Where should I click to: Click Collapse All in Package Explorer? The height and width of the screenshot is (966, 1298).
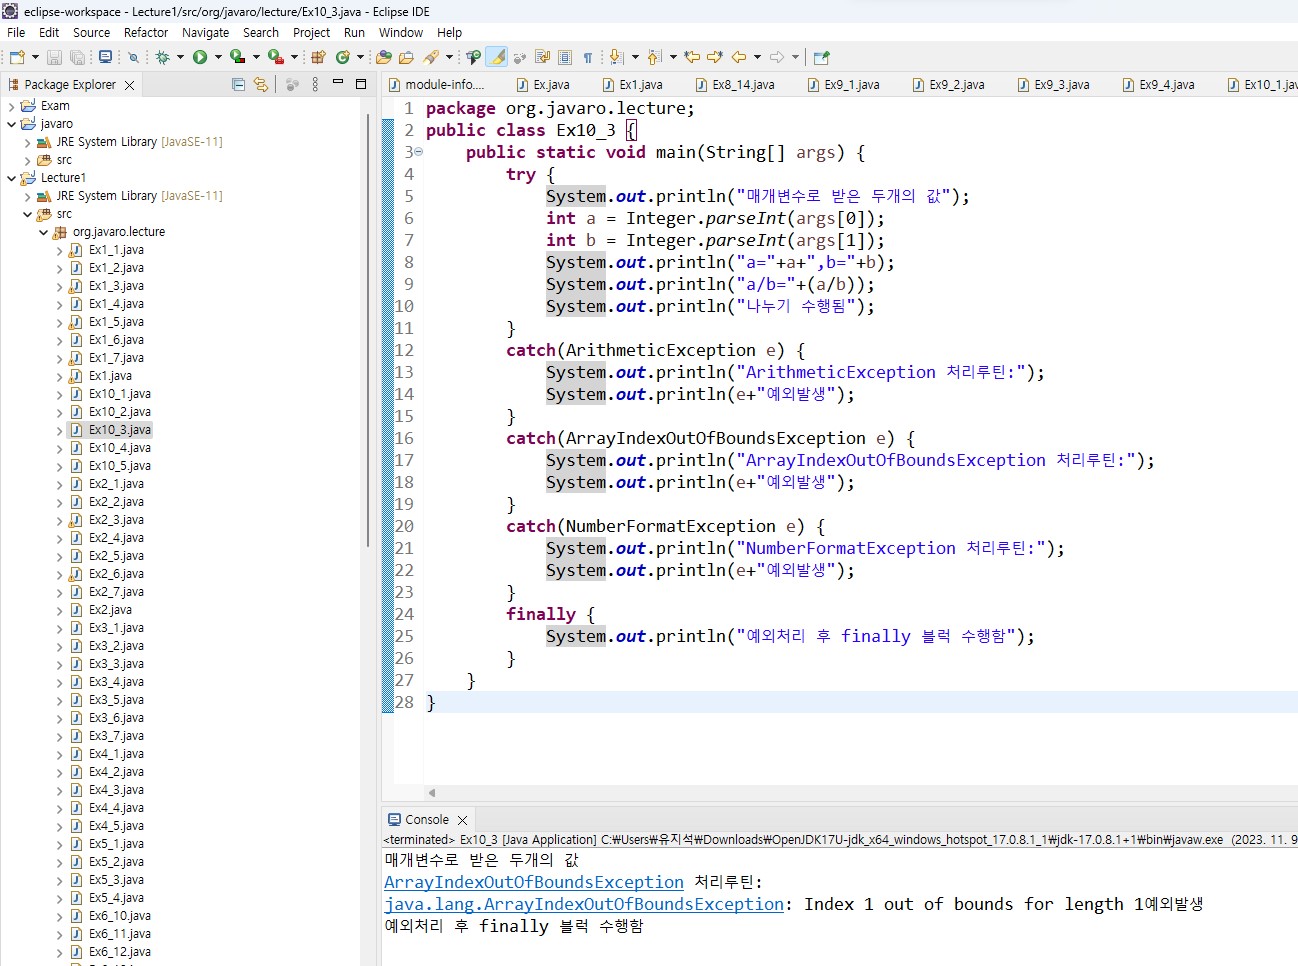[x=238, y=85]
